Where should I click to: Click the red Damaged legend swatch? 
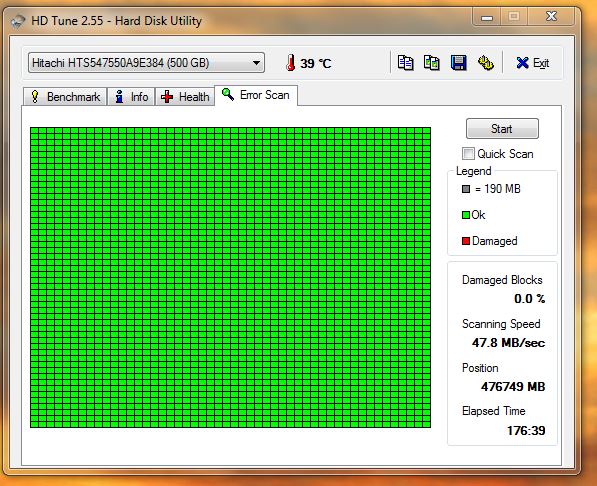pyautogui.click(x=466, y=241)
